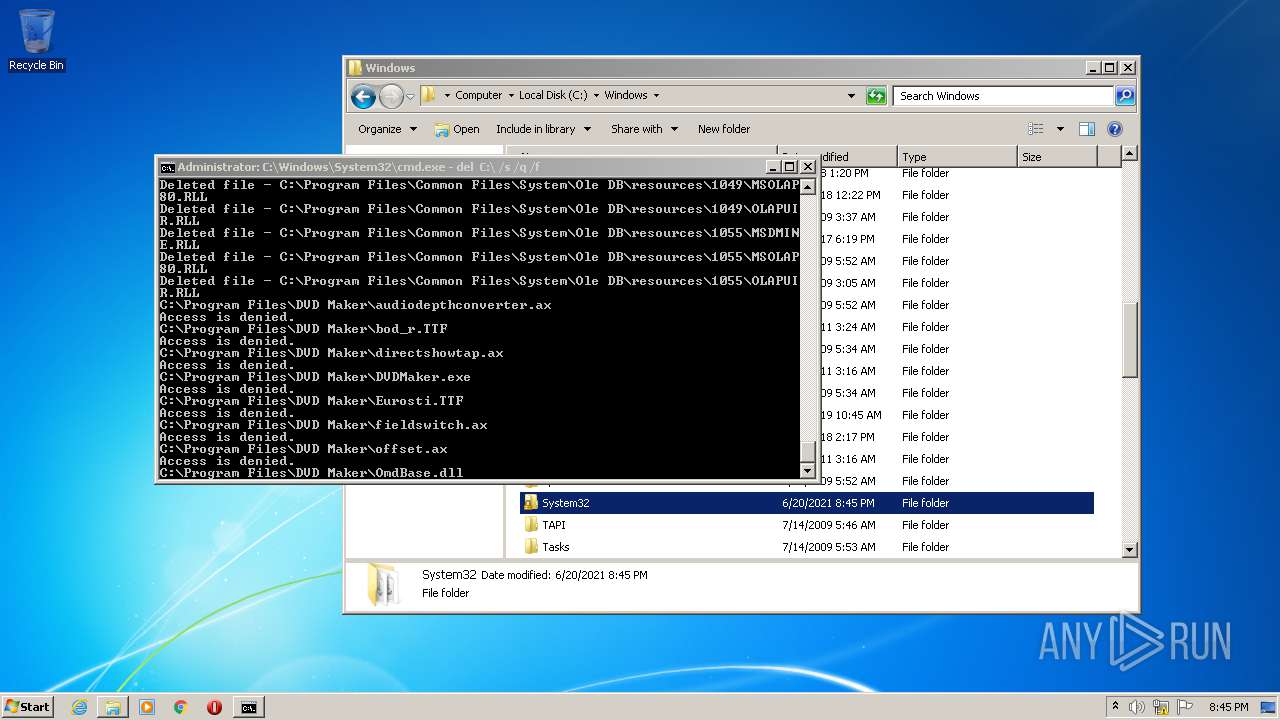Launch Chrome from taskbar
This screenshot has width=1280, height=720.
[x=181, y=707]
